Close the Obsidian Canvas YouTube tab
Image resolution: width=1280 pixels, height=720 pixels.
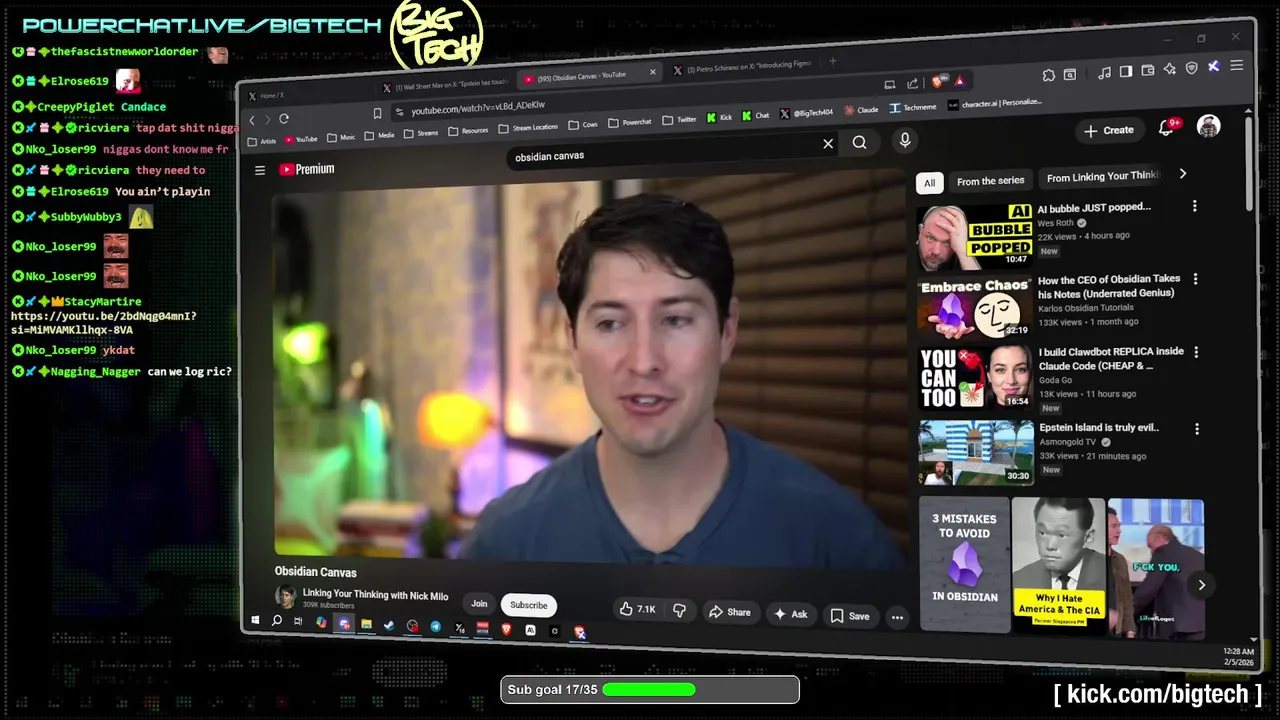click(653, 71)
